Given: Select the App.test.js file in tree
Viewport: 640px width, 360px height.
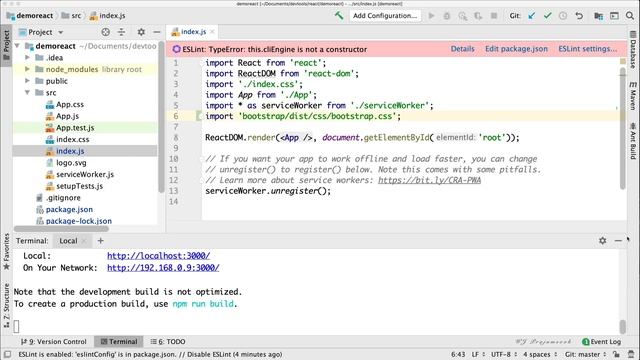Looking at the screenshot, I should (x=75, y=127).
